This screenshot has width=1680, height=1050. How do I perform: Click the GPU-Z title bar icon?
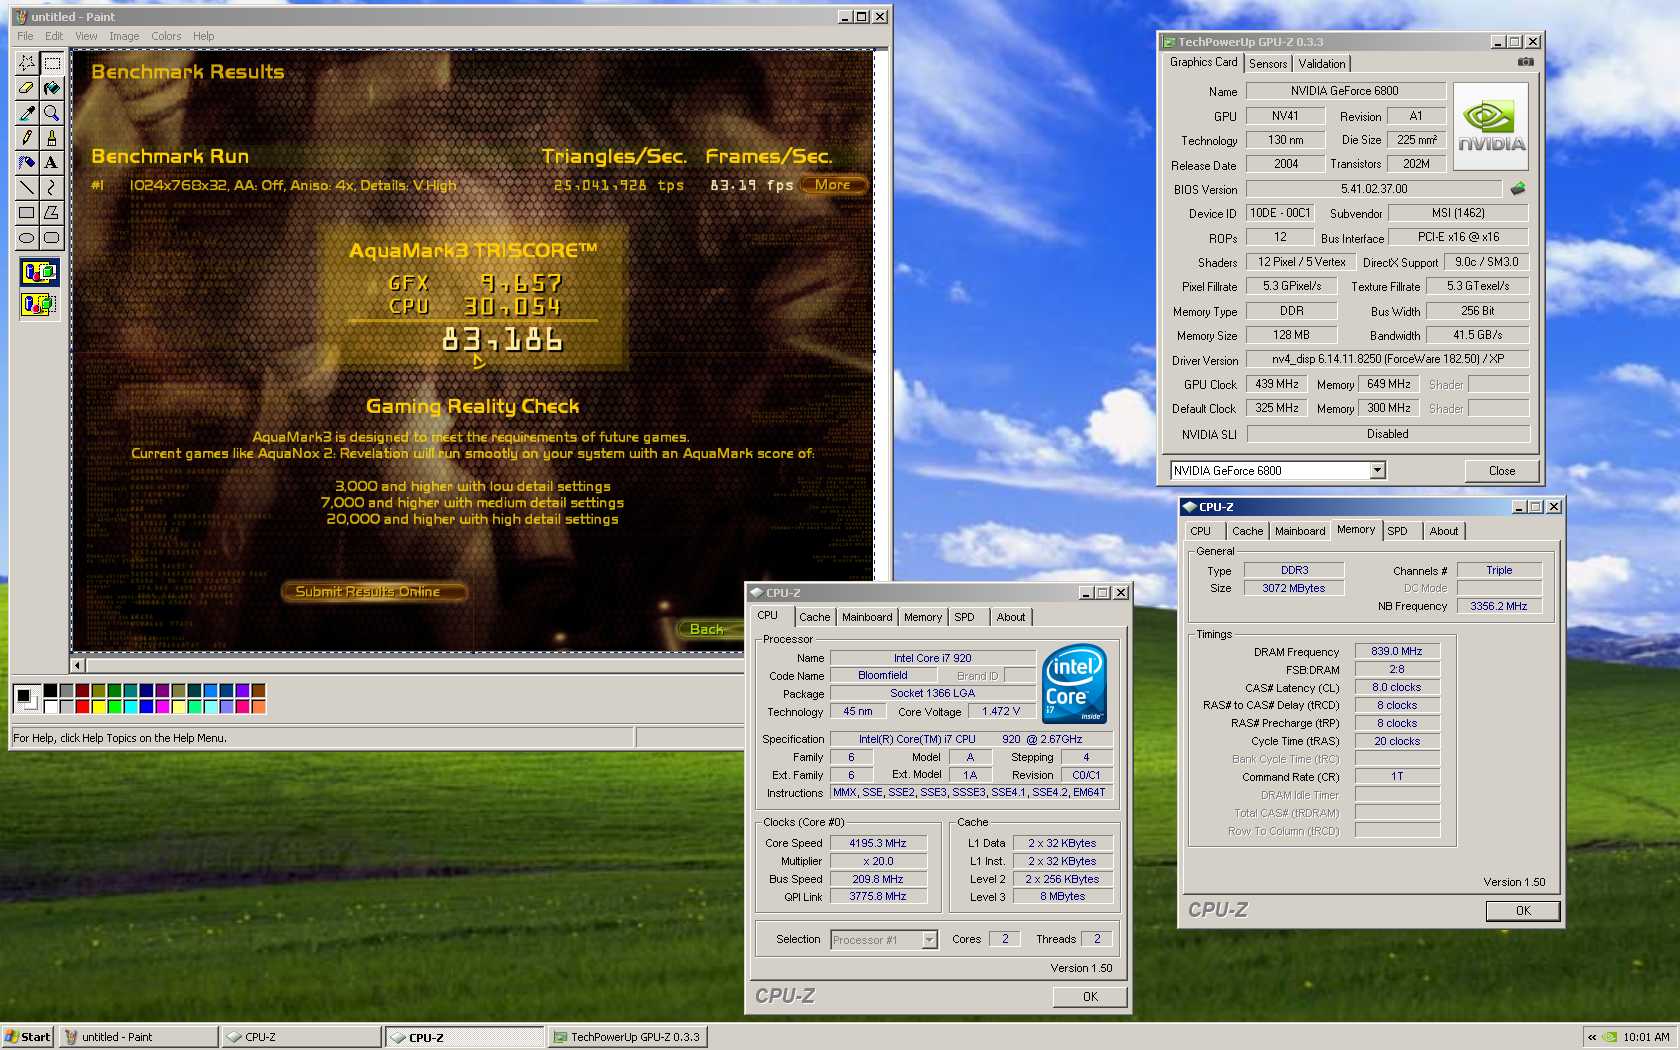[x=1169, y=42]
